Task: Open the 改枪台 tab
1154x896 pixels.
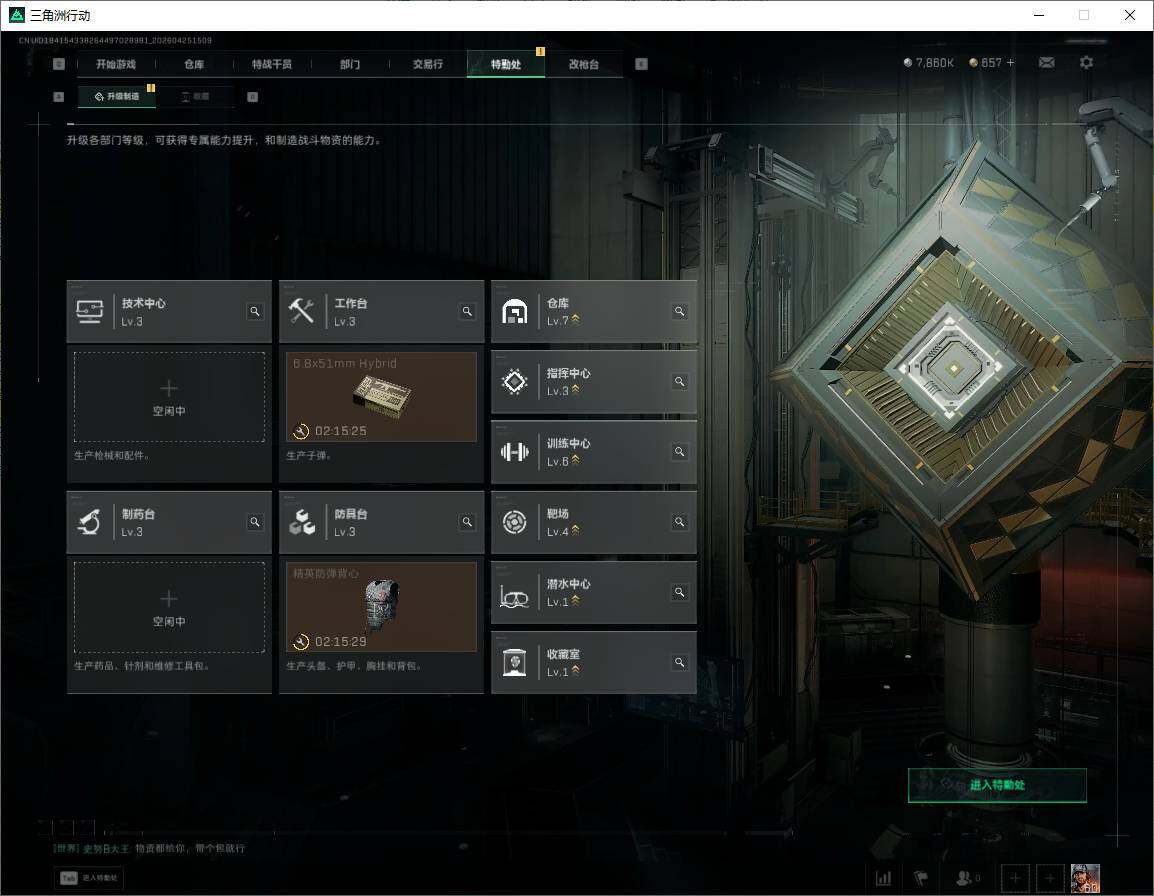Action: (x=584, y=64)
